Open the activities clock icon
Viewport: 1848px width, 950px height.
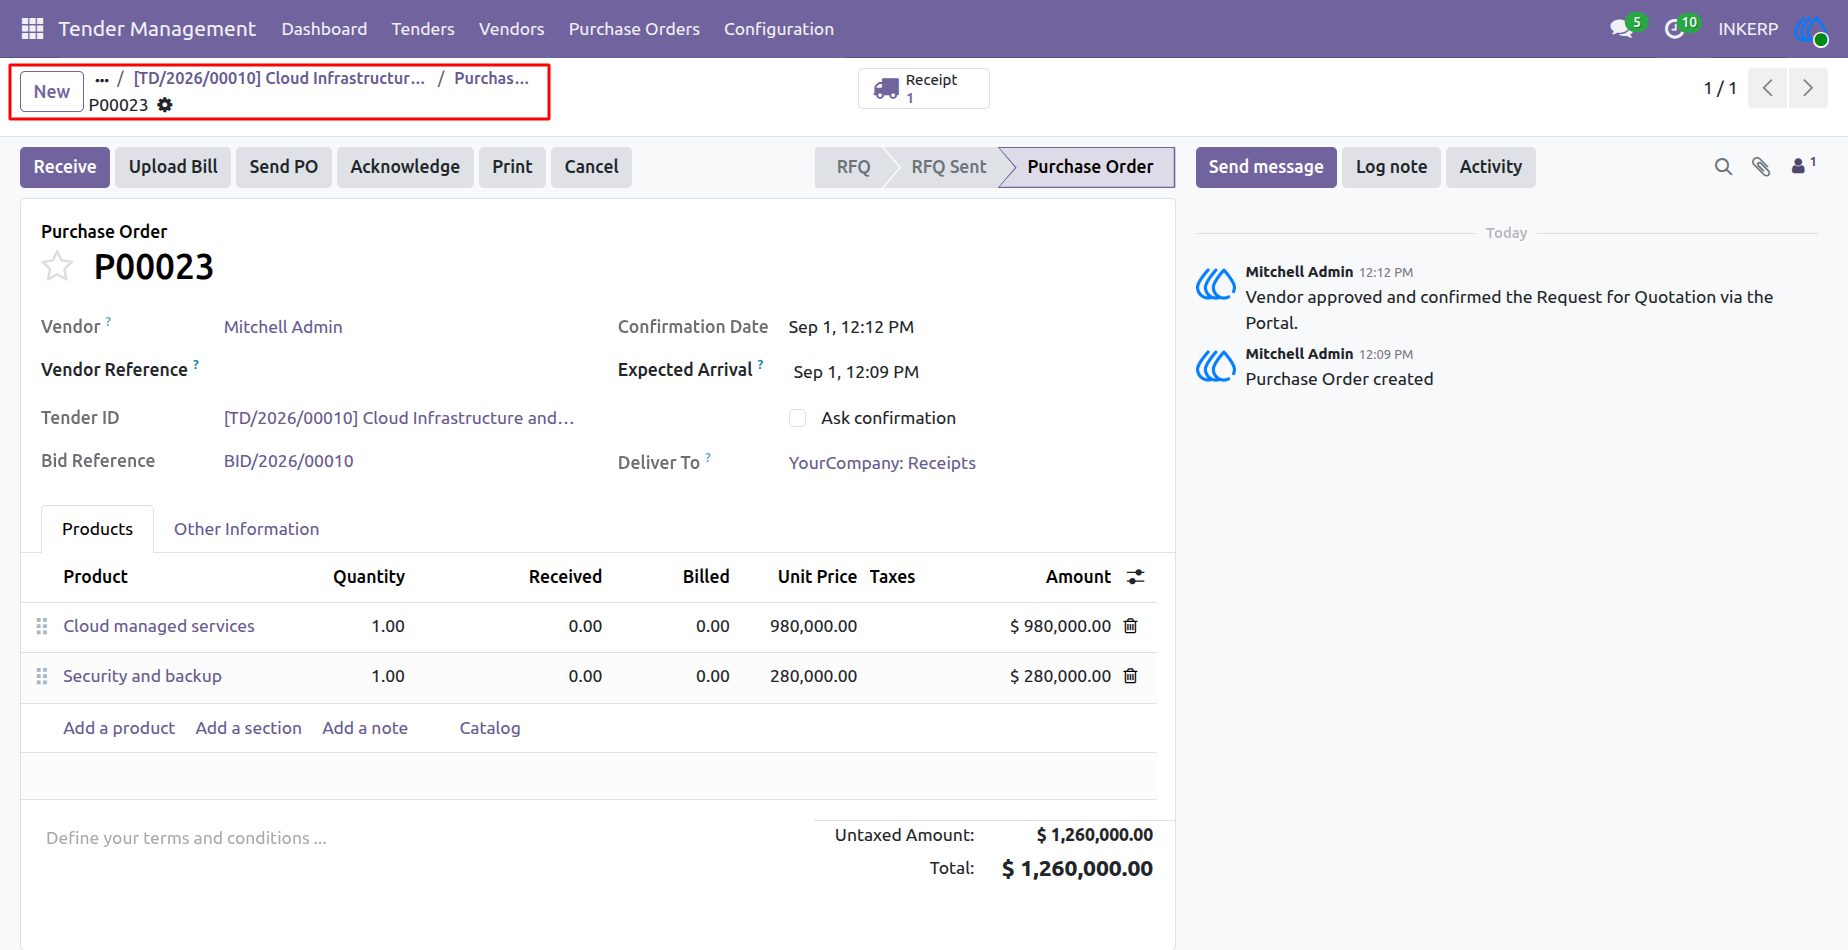(1675, 29)
